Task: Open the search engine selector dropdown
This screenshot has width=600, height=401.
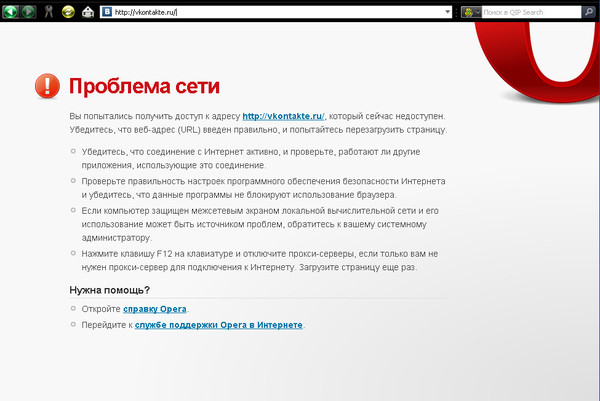Action: point(471,12)
